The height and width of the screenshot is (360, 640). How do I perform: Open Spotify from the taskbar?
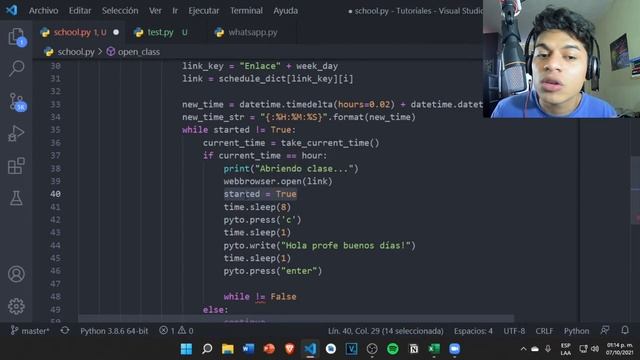pyautogui.click(x=393, y=349)
